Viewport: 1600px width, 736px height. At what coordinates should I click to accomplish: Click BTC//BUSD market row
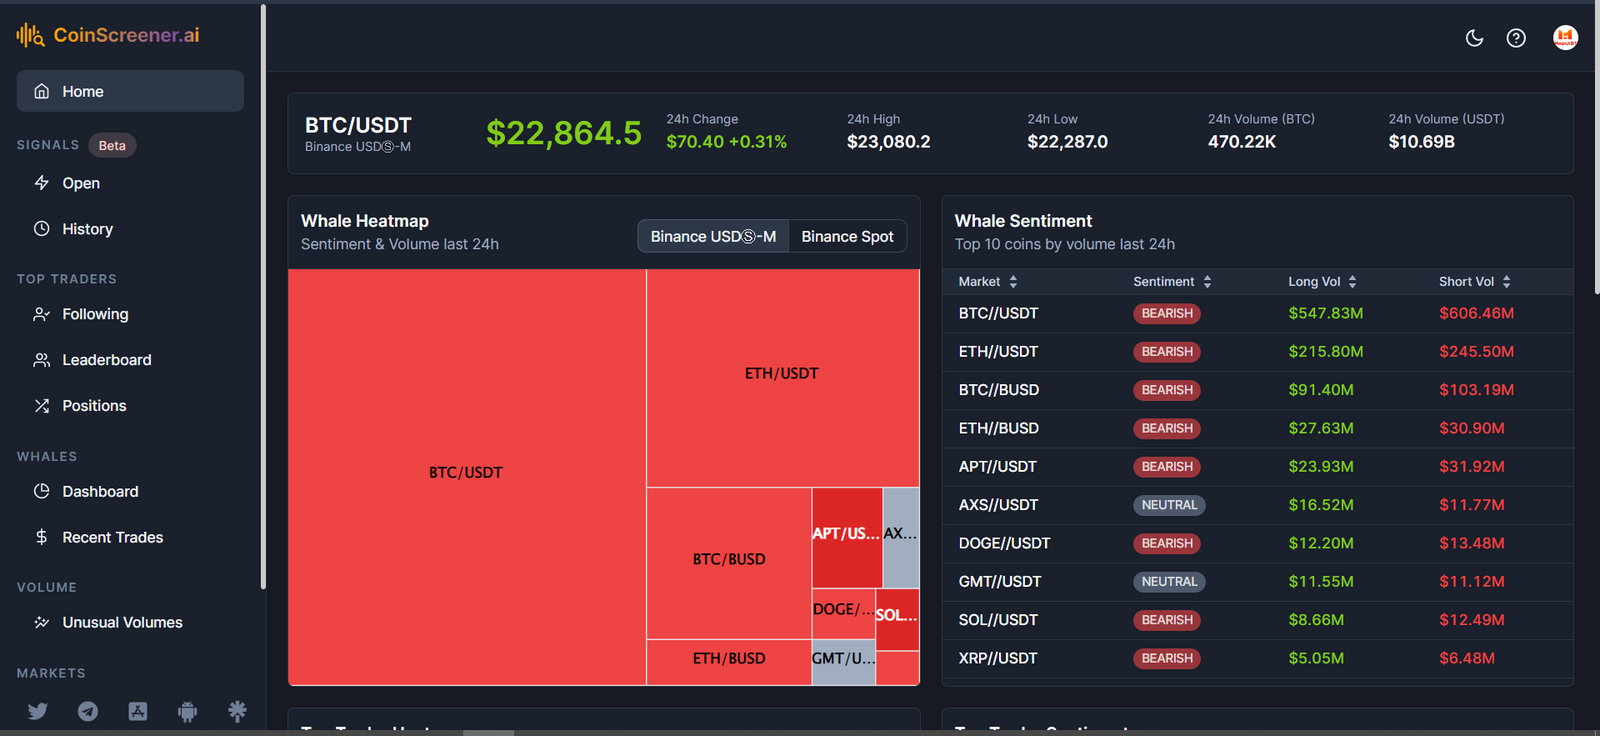(x=1258, y=390)
